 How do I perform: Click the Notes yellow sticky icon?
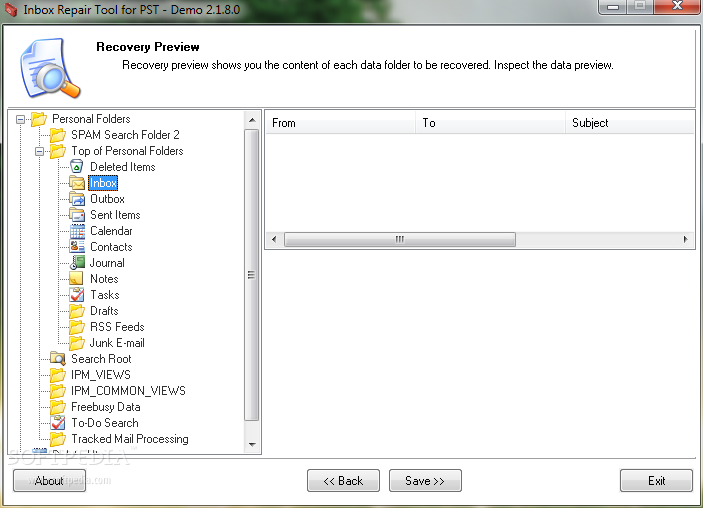pyautogui.click(x=76, y=278)
